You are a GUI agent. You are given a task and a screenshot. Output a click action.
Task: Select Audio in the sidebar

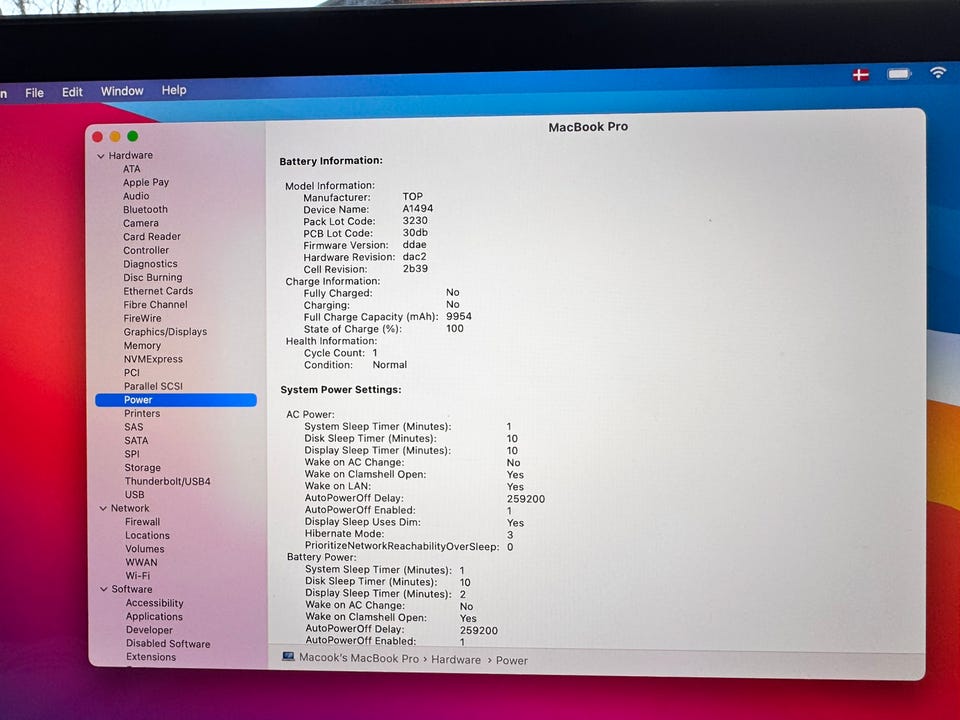pos(136,196)
